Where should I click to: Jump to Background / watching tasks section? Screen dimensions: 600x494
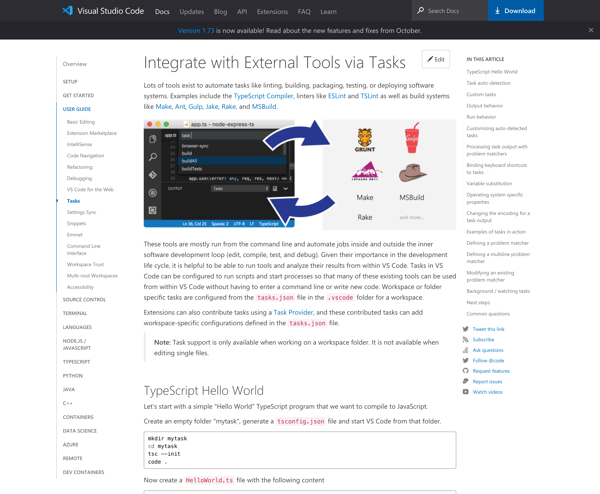coord(498,291)
